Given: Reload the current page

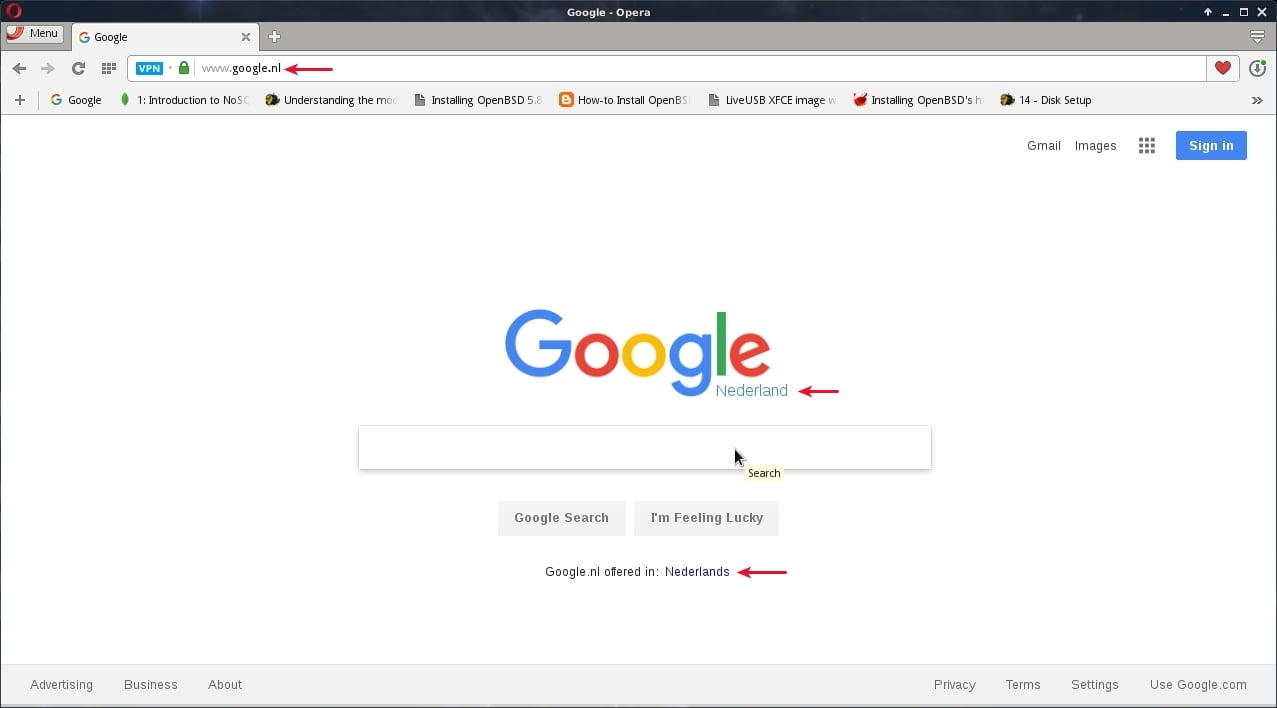Looking at the screenshot, I should (78, 69).
